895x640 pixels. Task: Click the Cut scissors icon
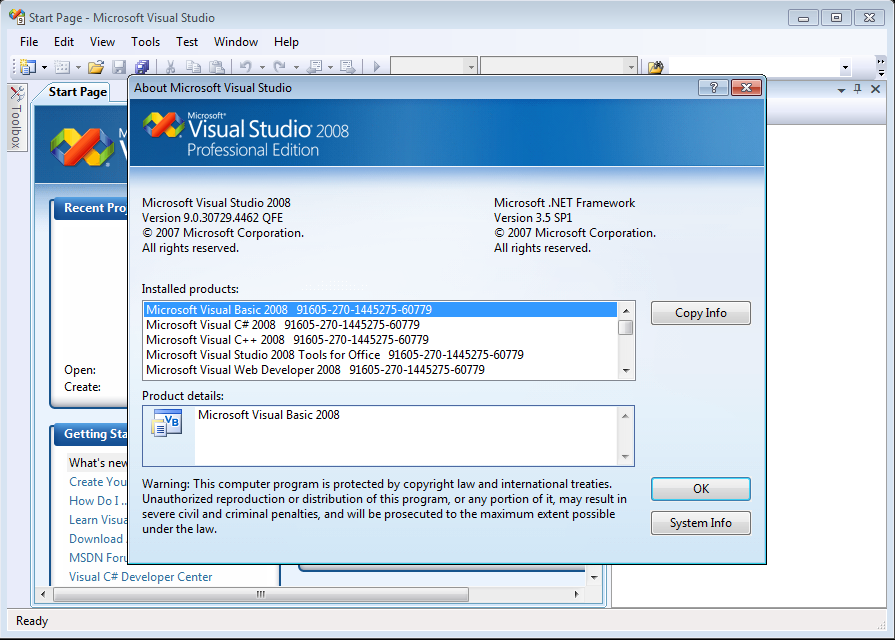[x=170, y=67]
